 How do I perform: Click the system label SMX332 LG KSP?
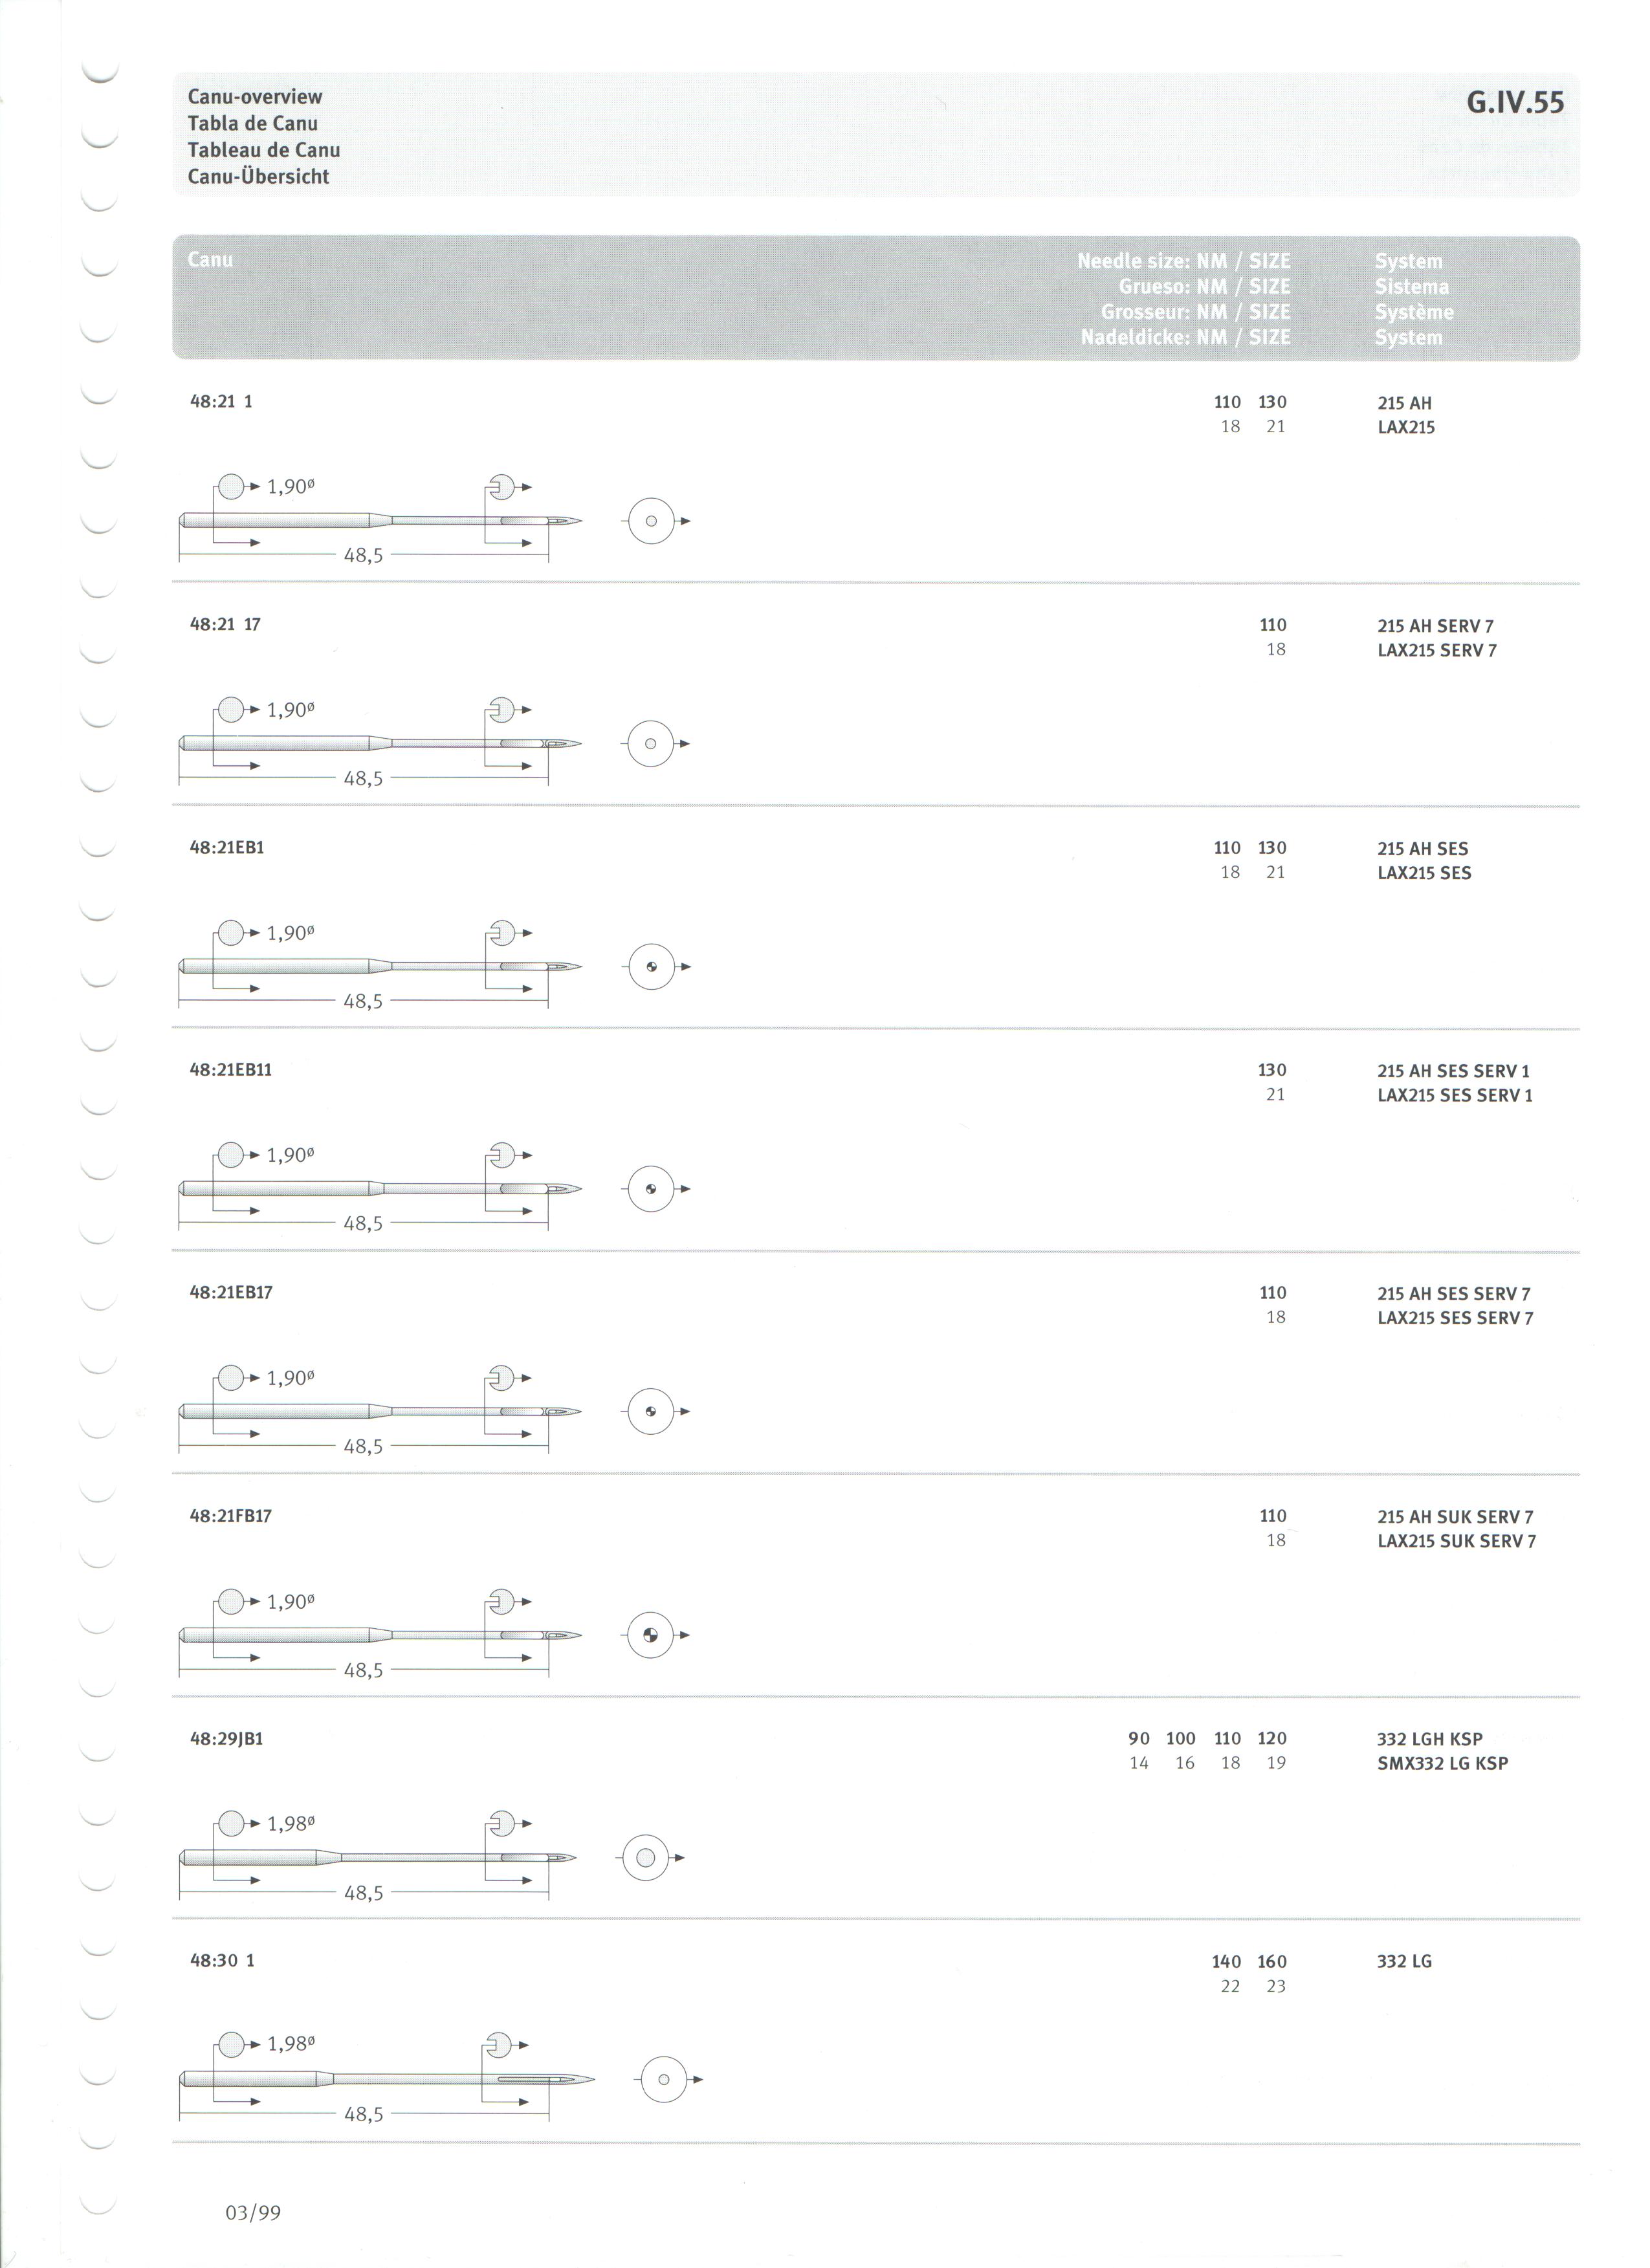[x=1442, y=1763]
